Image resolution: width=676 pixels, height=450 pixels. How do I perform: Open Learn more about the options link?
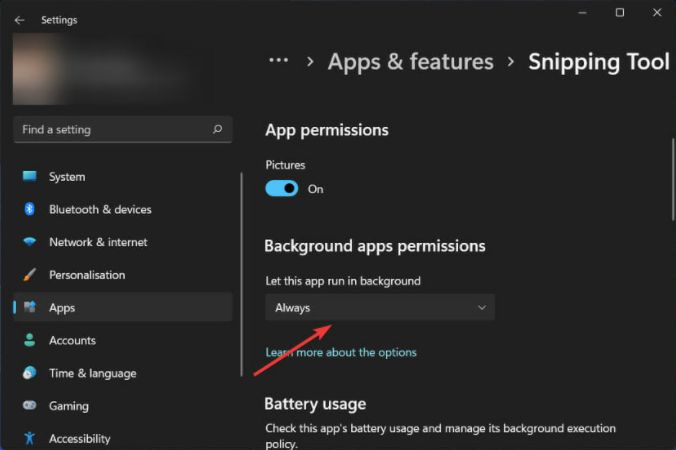pyautogui.click(x=341, y=353)
